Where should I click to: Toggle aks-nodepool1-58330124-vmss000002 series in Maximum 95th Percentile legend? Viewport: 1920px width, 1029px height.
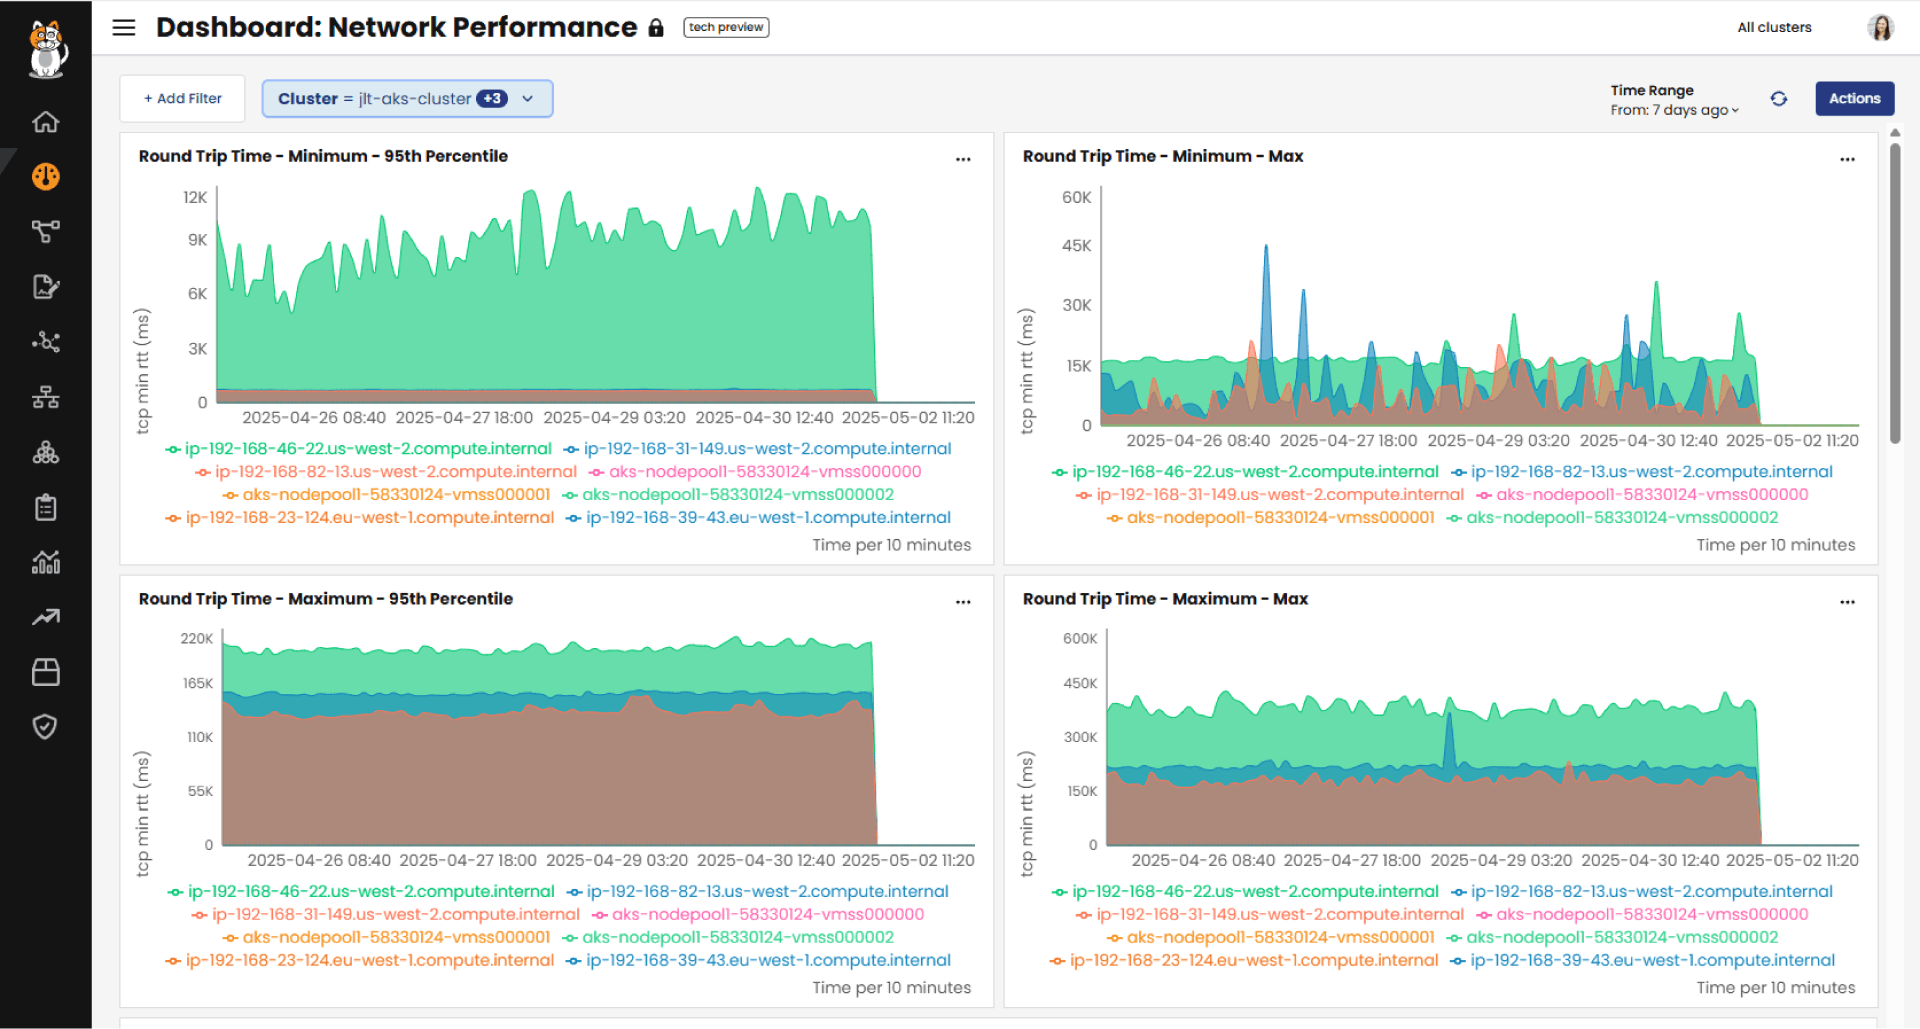coord(728,938)
